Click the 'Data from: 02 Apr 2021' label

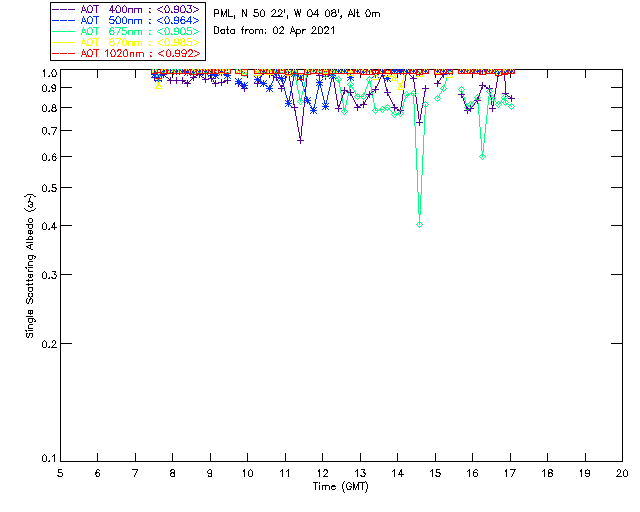(274, 31)
